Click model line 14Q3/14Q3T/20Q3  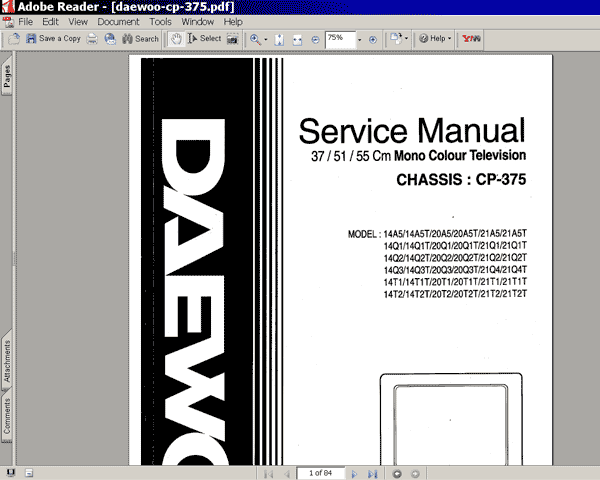[x=455, y=270]
